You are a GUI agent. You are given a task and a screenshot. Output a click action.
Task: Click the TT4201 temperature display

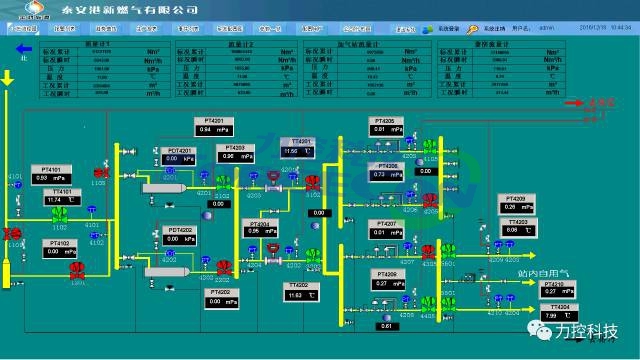[x=298, y=148]
